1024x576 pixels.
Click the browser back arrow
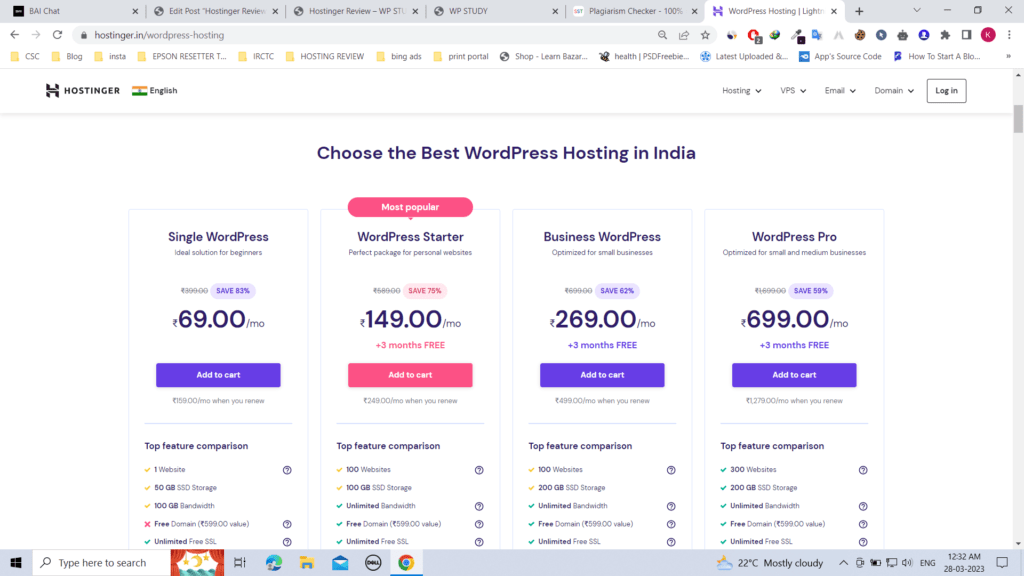pos(15,33)
